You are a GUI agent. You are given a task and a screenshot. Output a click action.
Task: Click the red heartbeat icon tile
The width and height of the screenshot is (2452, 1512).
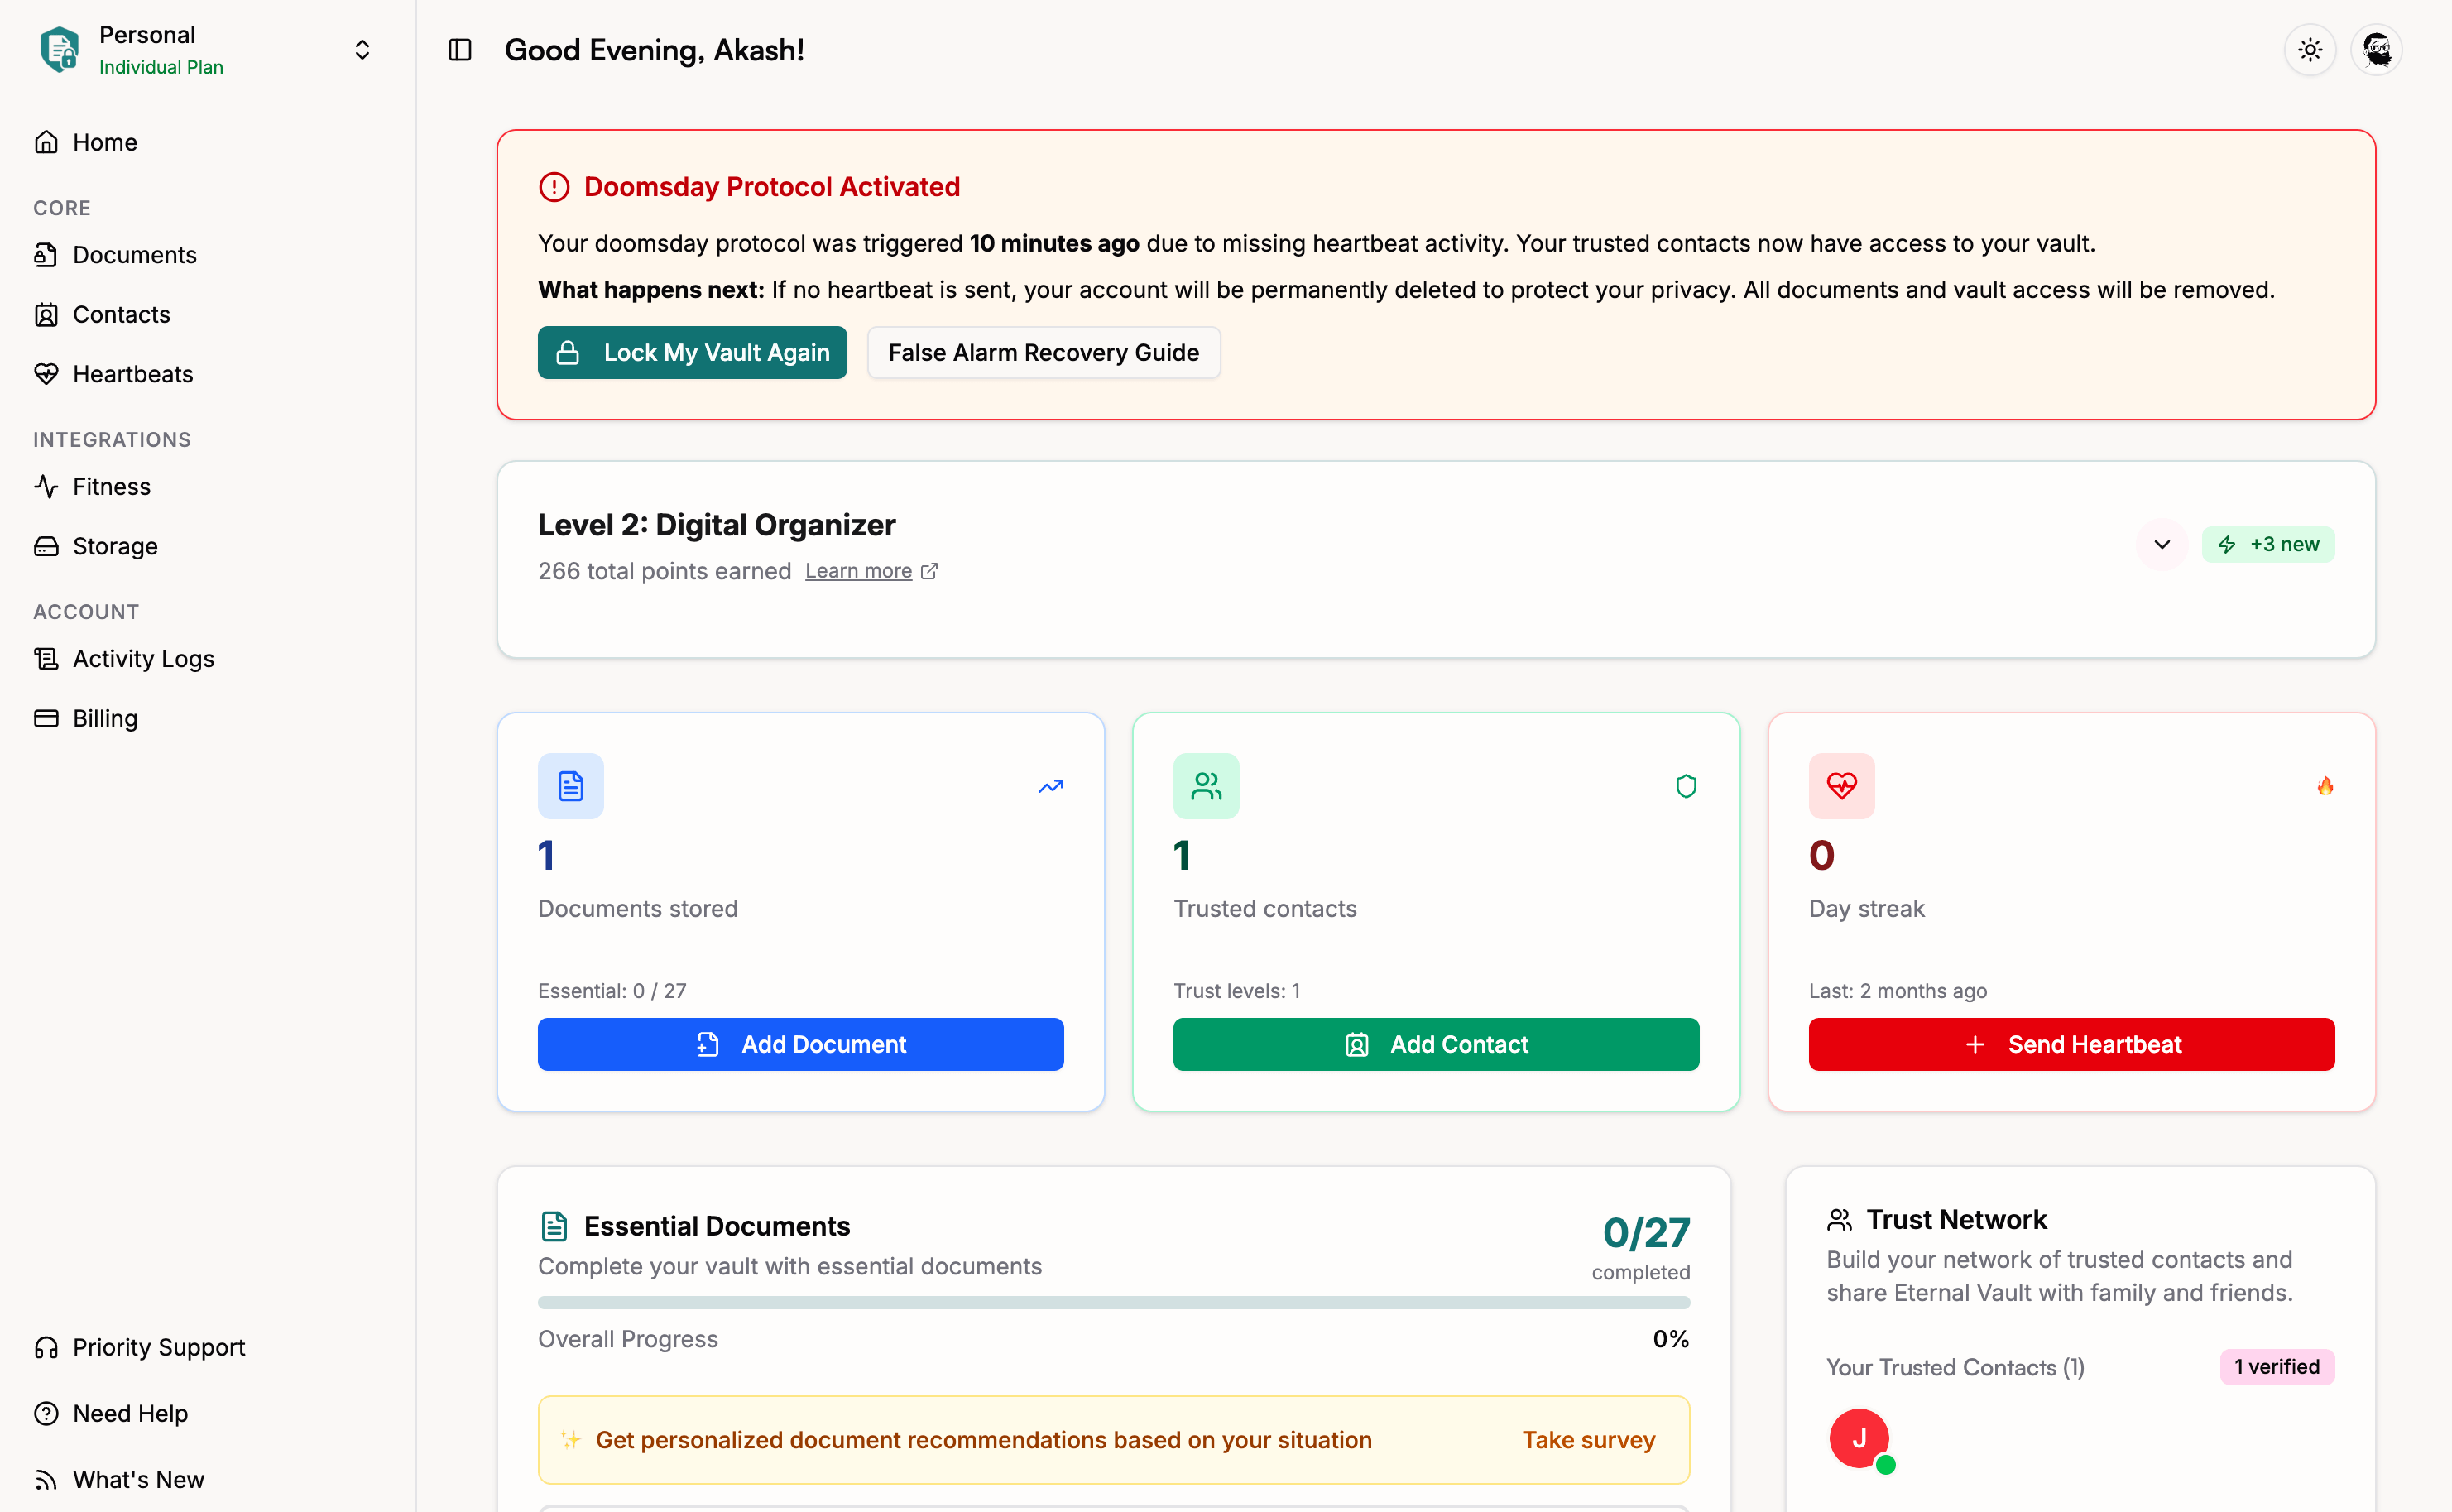[1841, 786]
